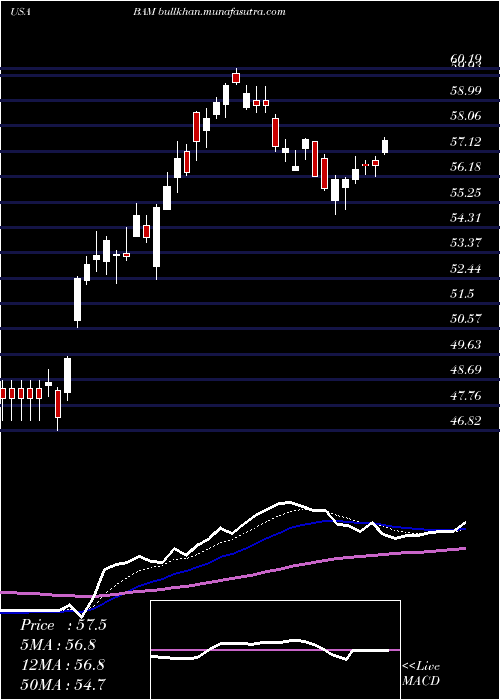Click the 46.82 price level label
500x700 pixels.
pos(466,421)
